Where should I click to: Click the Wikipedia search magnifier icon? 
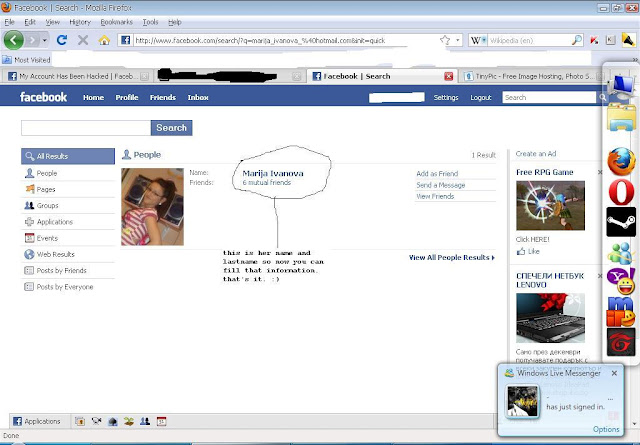(577, 40)
